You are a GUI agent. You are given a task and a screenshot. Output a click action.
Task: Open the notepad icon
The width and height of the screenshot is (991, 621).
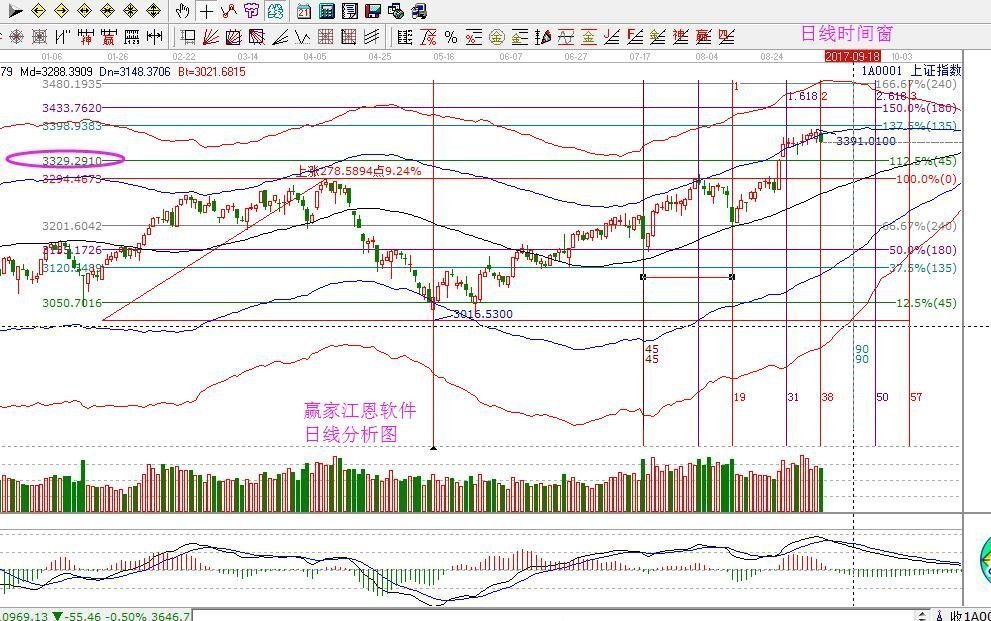tap(350, 11)
